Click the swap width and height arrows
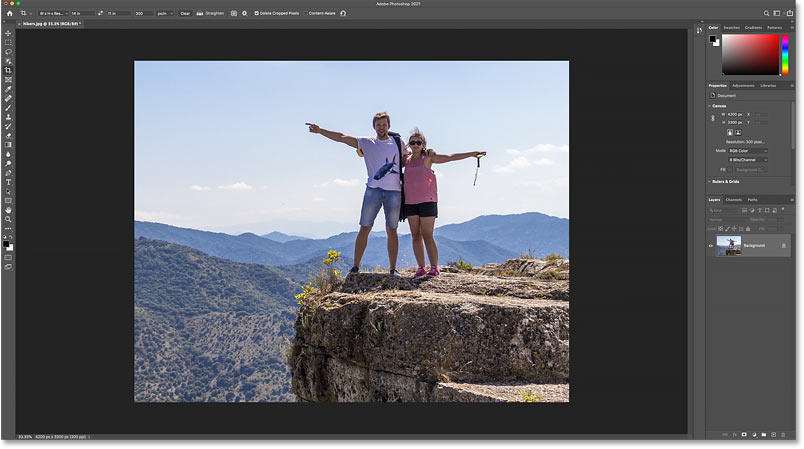Screen dimensions: 804x449 click(x=100, y=13)
